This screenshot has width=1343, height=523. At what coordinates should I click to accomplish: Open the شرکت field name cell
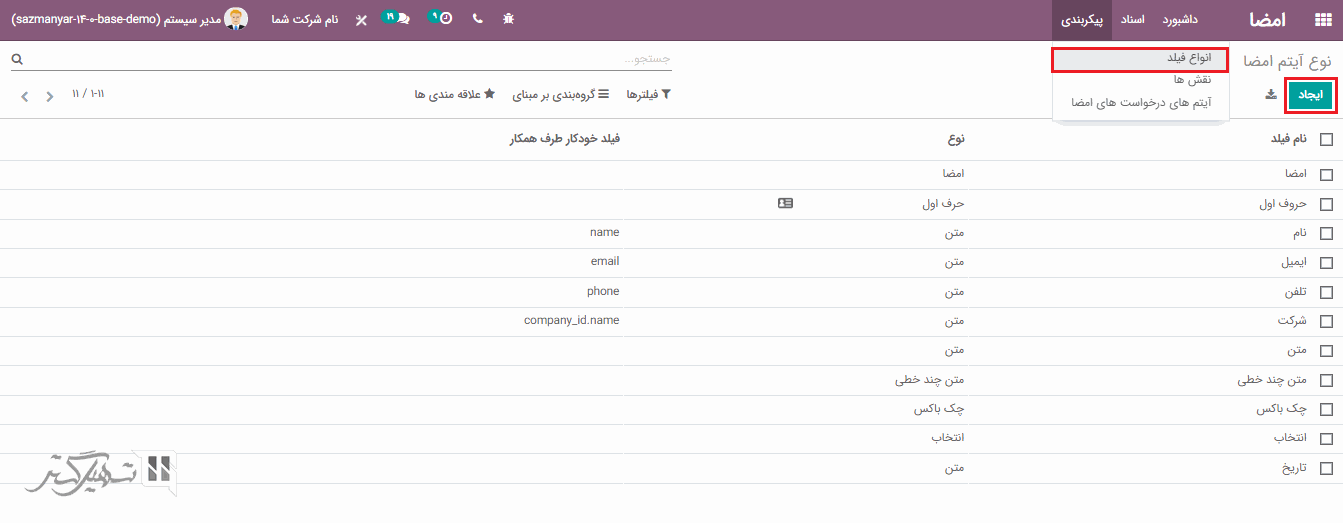pyautogui.click(x=1292, y=321)
